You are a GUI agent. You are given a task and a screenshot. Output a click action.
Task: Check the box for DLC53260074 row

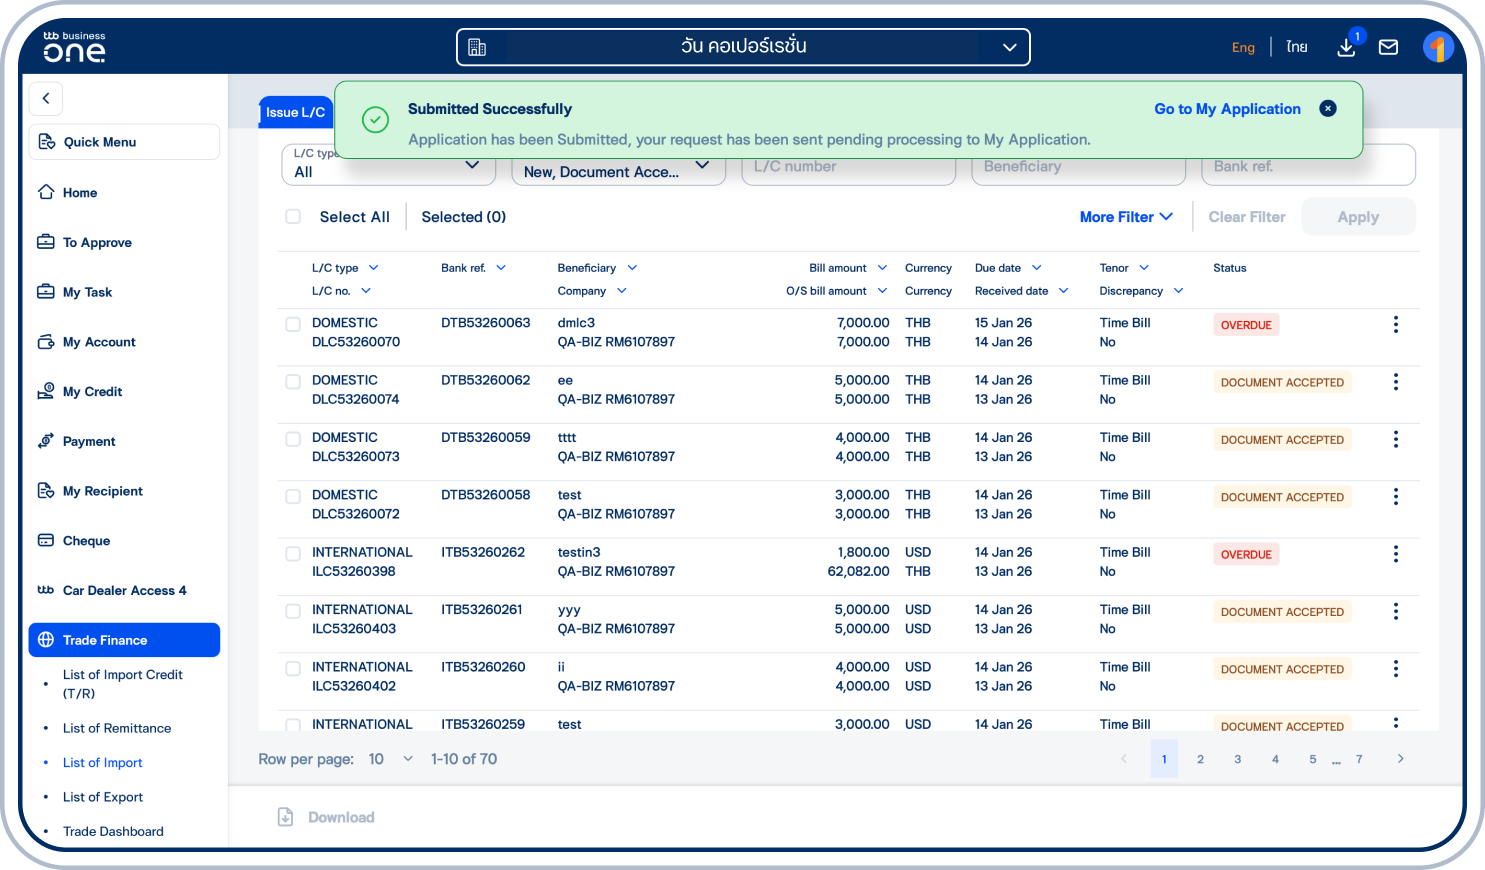(293, 382)
